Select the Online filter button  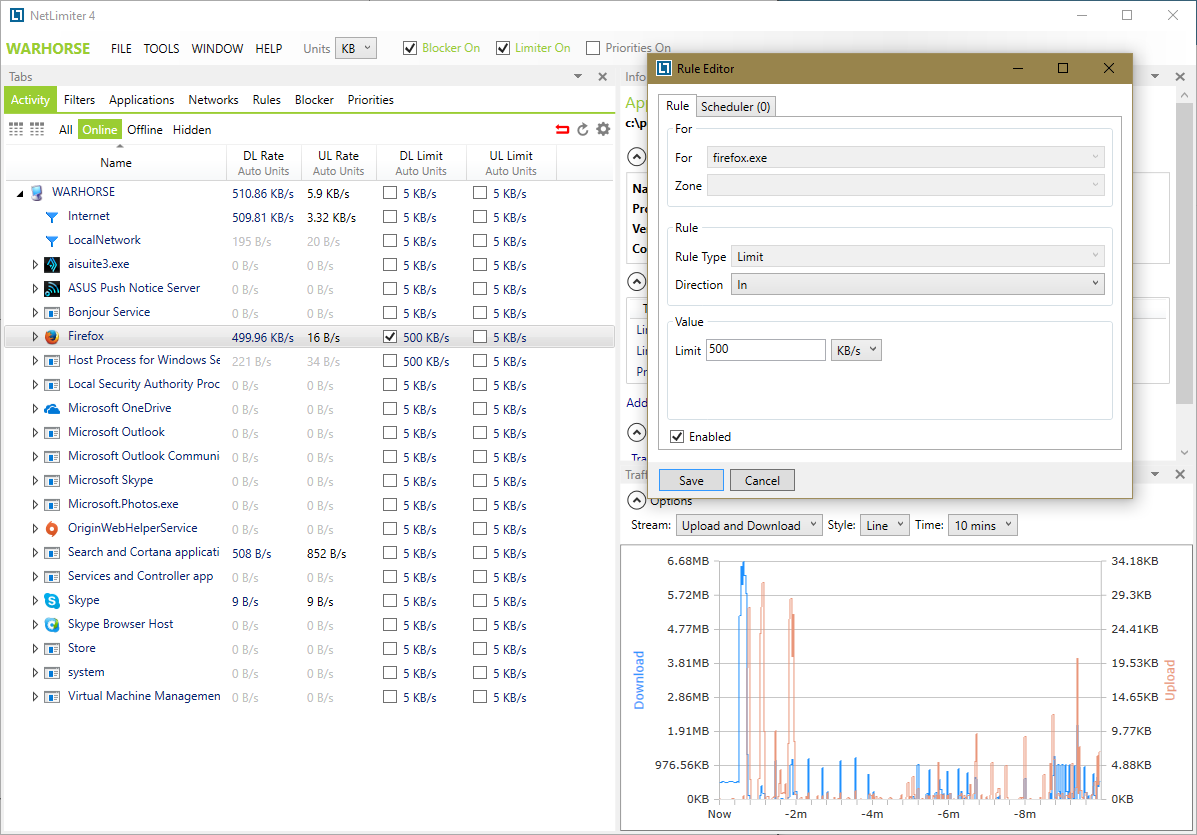[x=100, y=130]
